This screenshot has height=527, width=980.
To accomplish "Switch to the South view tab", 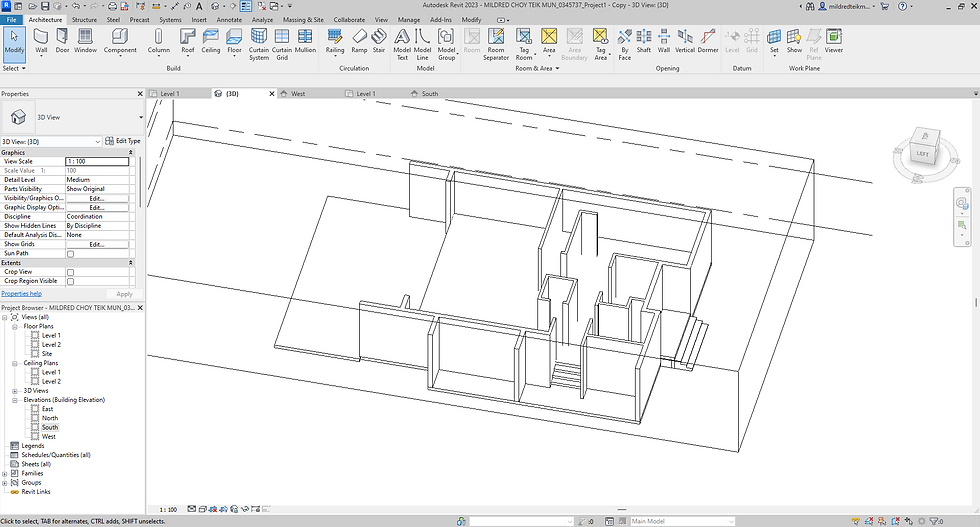I will pyautogui.click(x=429, y=94).
